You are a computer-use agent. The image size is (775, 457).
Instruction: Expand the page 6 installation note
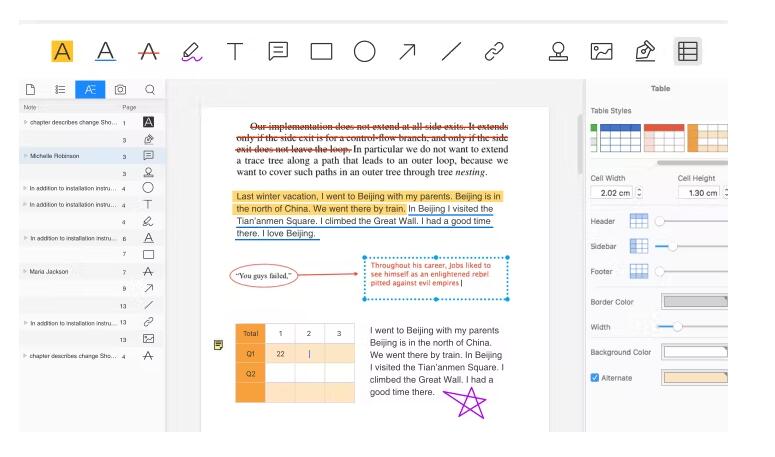[x=25, y=238]
